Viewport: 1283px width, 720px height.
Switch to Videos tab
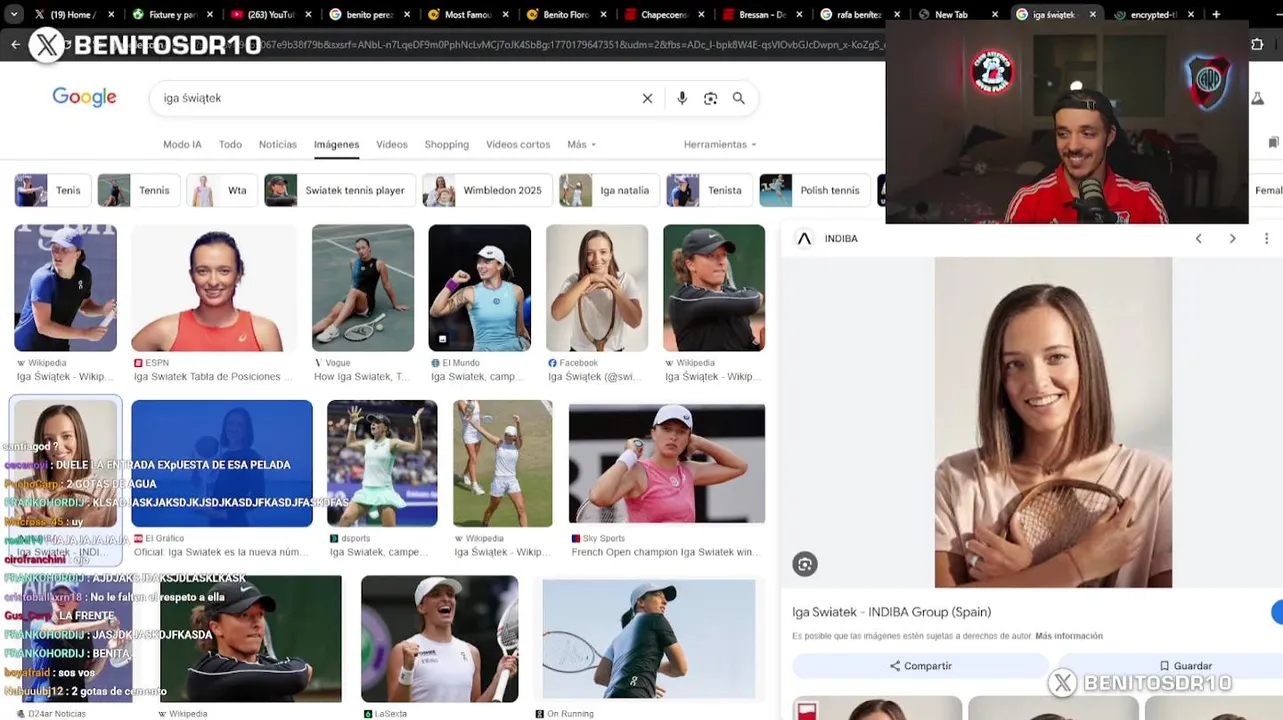pos(392,144)
